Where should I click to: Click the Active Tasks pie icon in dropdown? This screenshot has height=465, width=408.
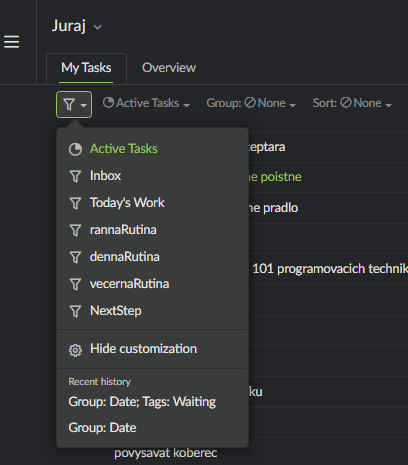[x=75, y=149]
